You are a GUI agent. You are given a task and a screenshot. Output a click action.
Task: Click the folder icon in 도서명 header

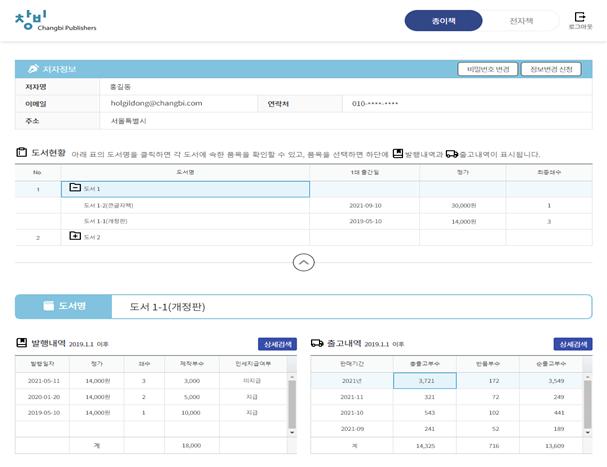pos(48,305)
